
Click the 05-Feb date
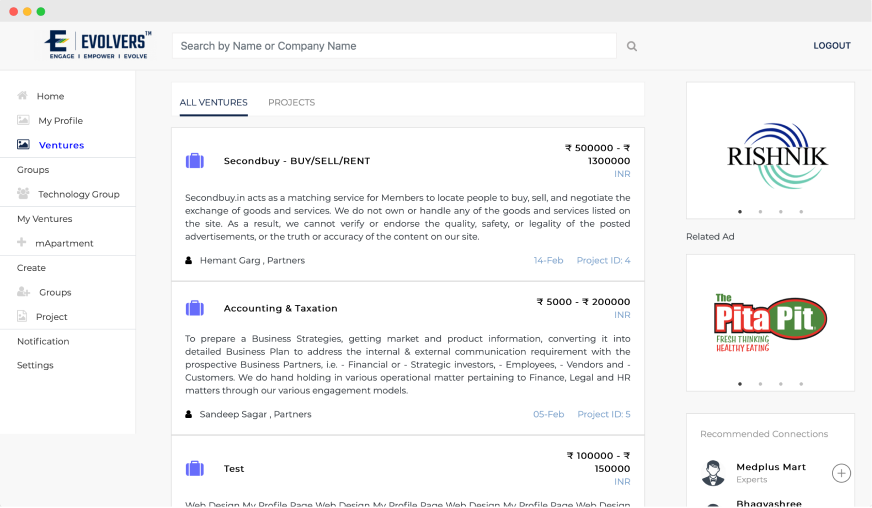[x=548, y=414]
